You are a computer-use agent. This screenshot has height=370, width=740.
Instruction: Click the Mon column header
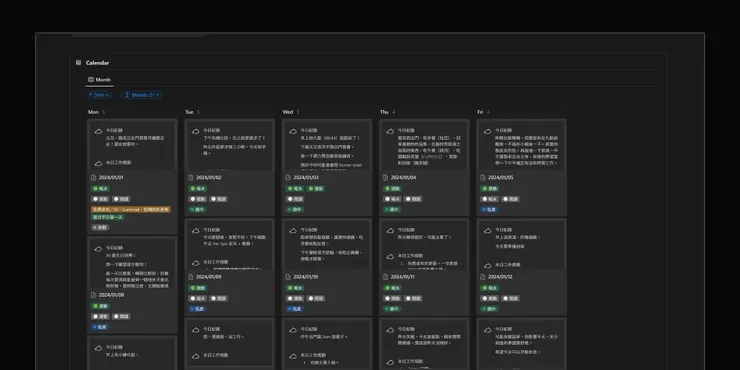pos(93,112)
